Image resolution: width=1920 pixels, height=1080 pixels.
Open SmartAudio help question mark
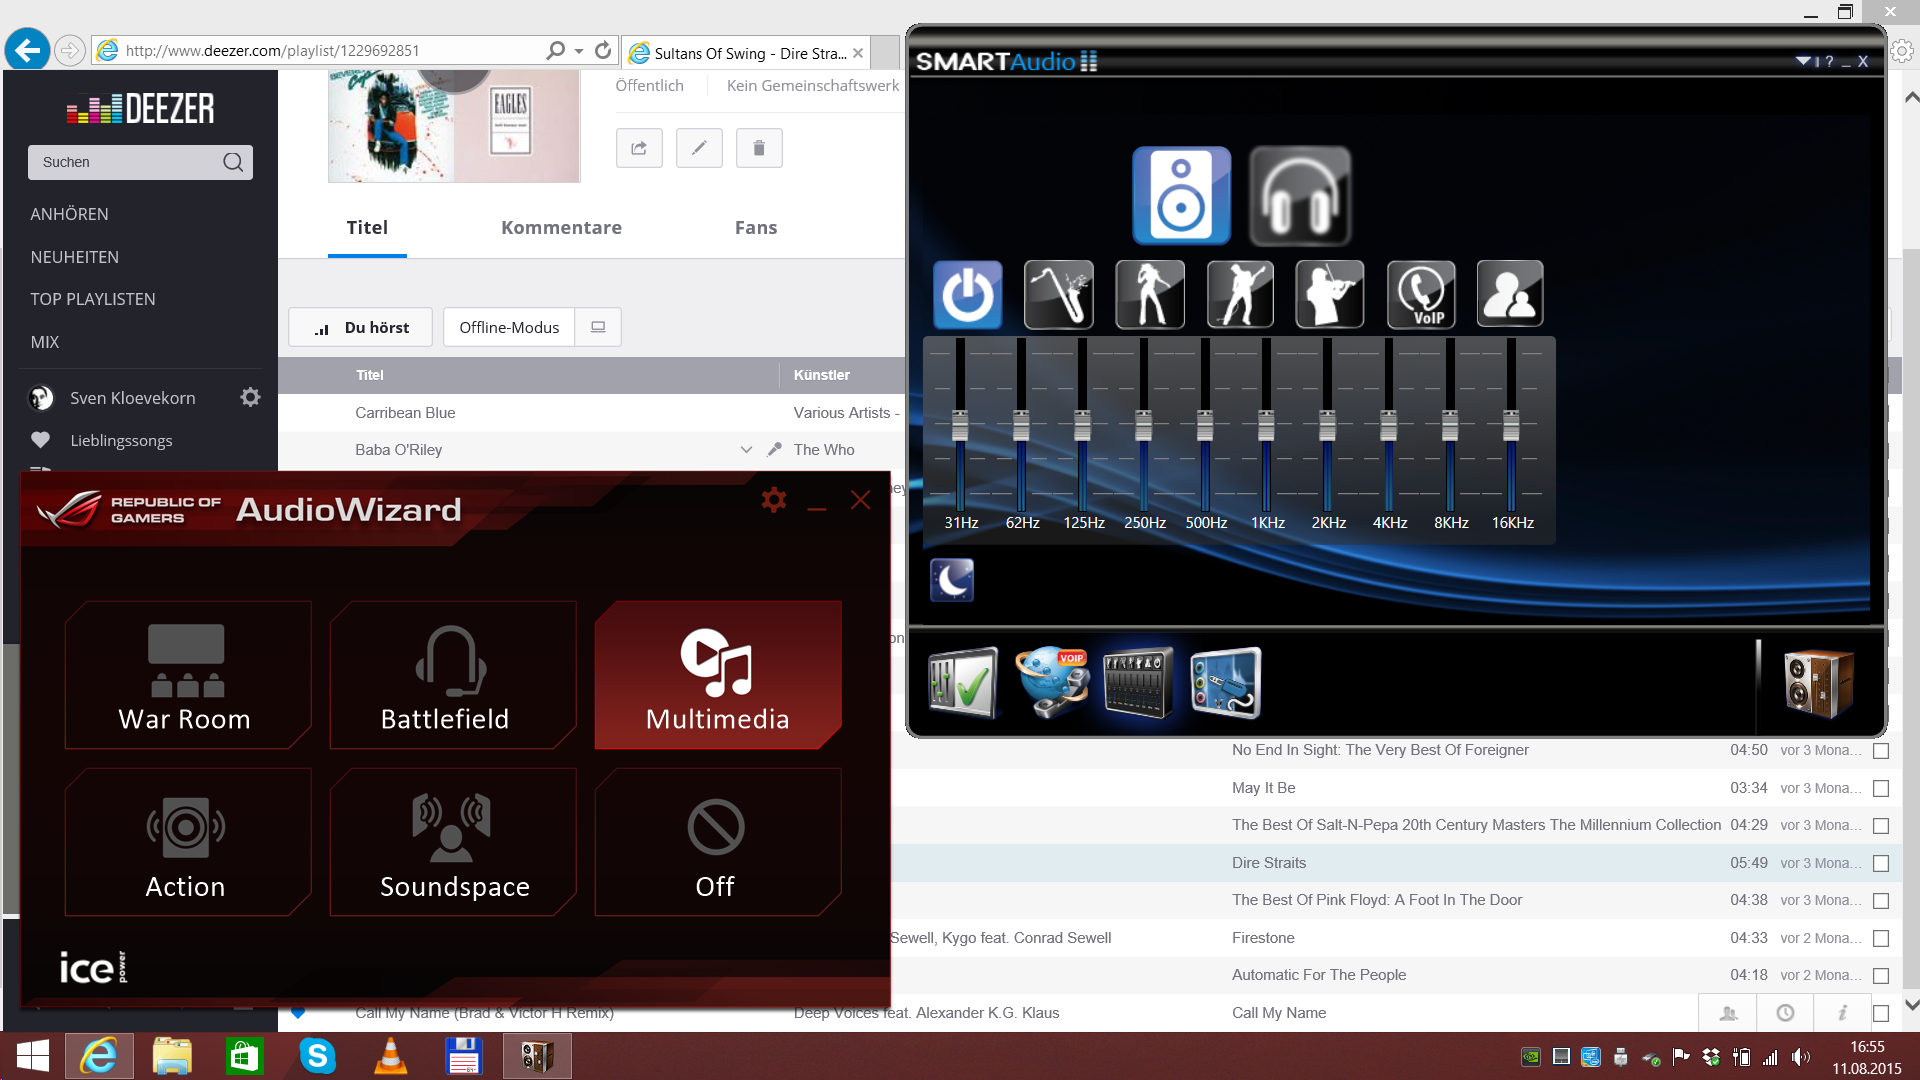1829,61
